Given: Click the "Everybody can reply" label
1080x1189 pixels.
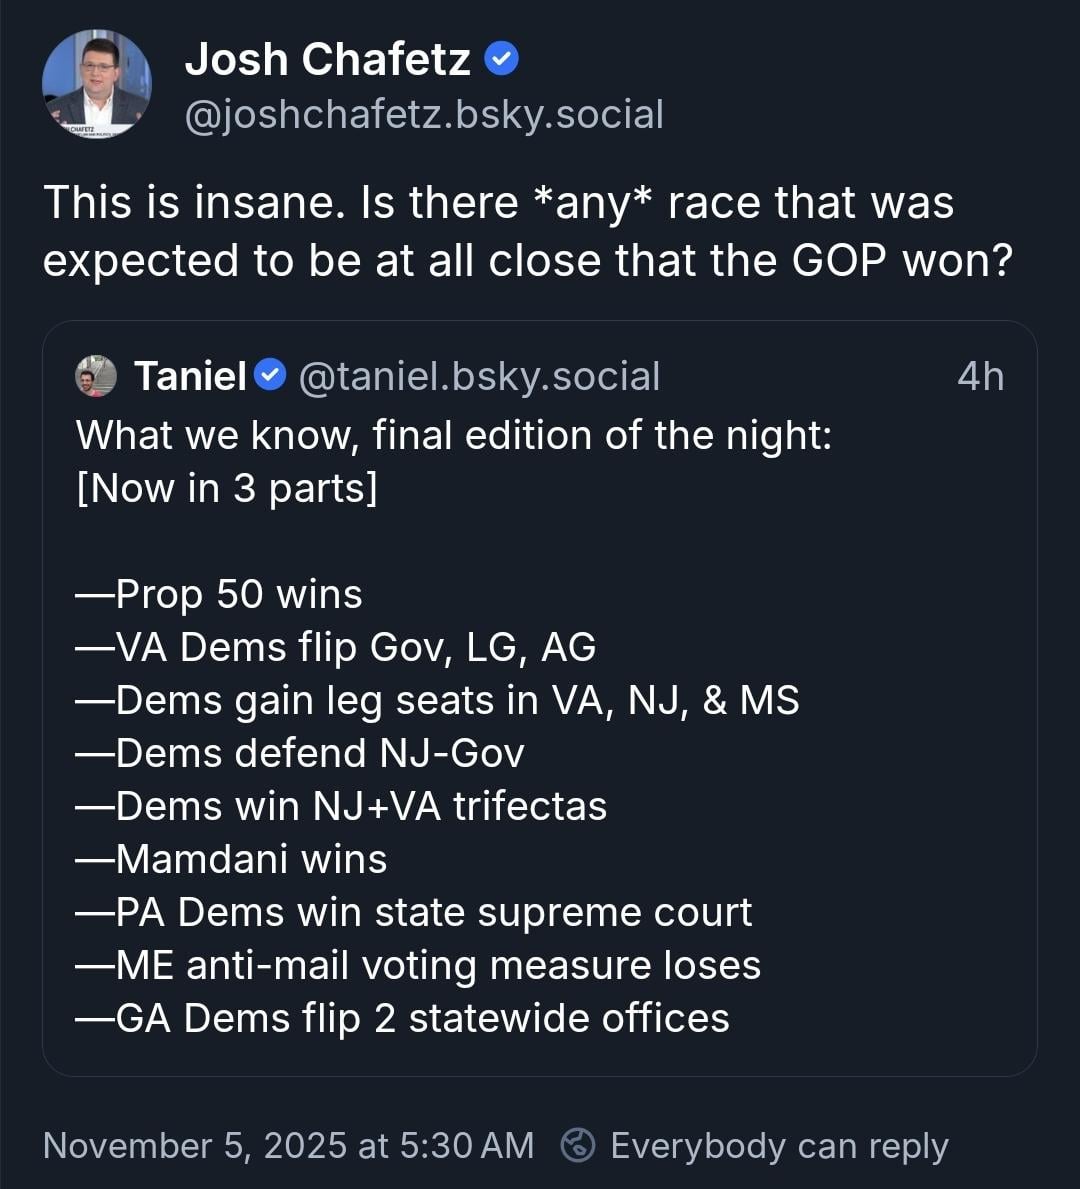Looking at the screenshot, I should click(779, 1146).
